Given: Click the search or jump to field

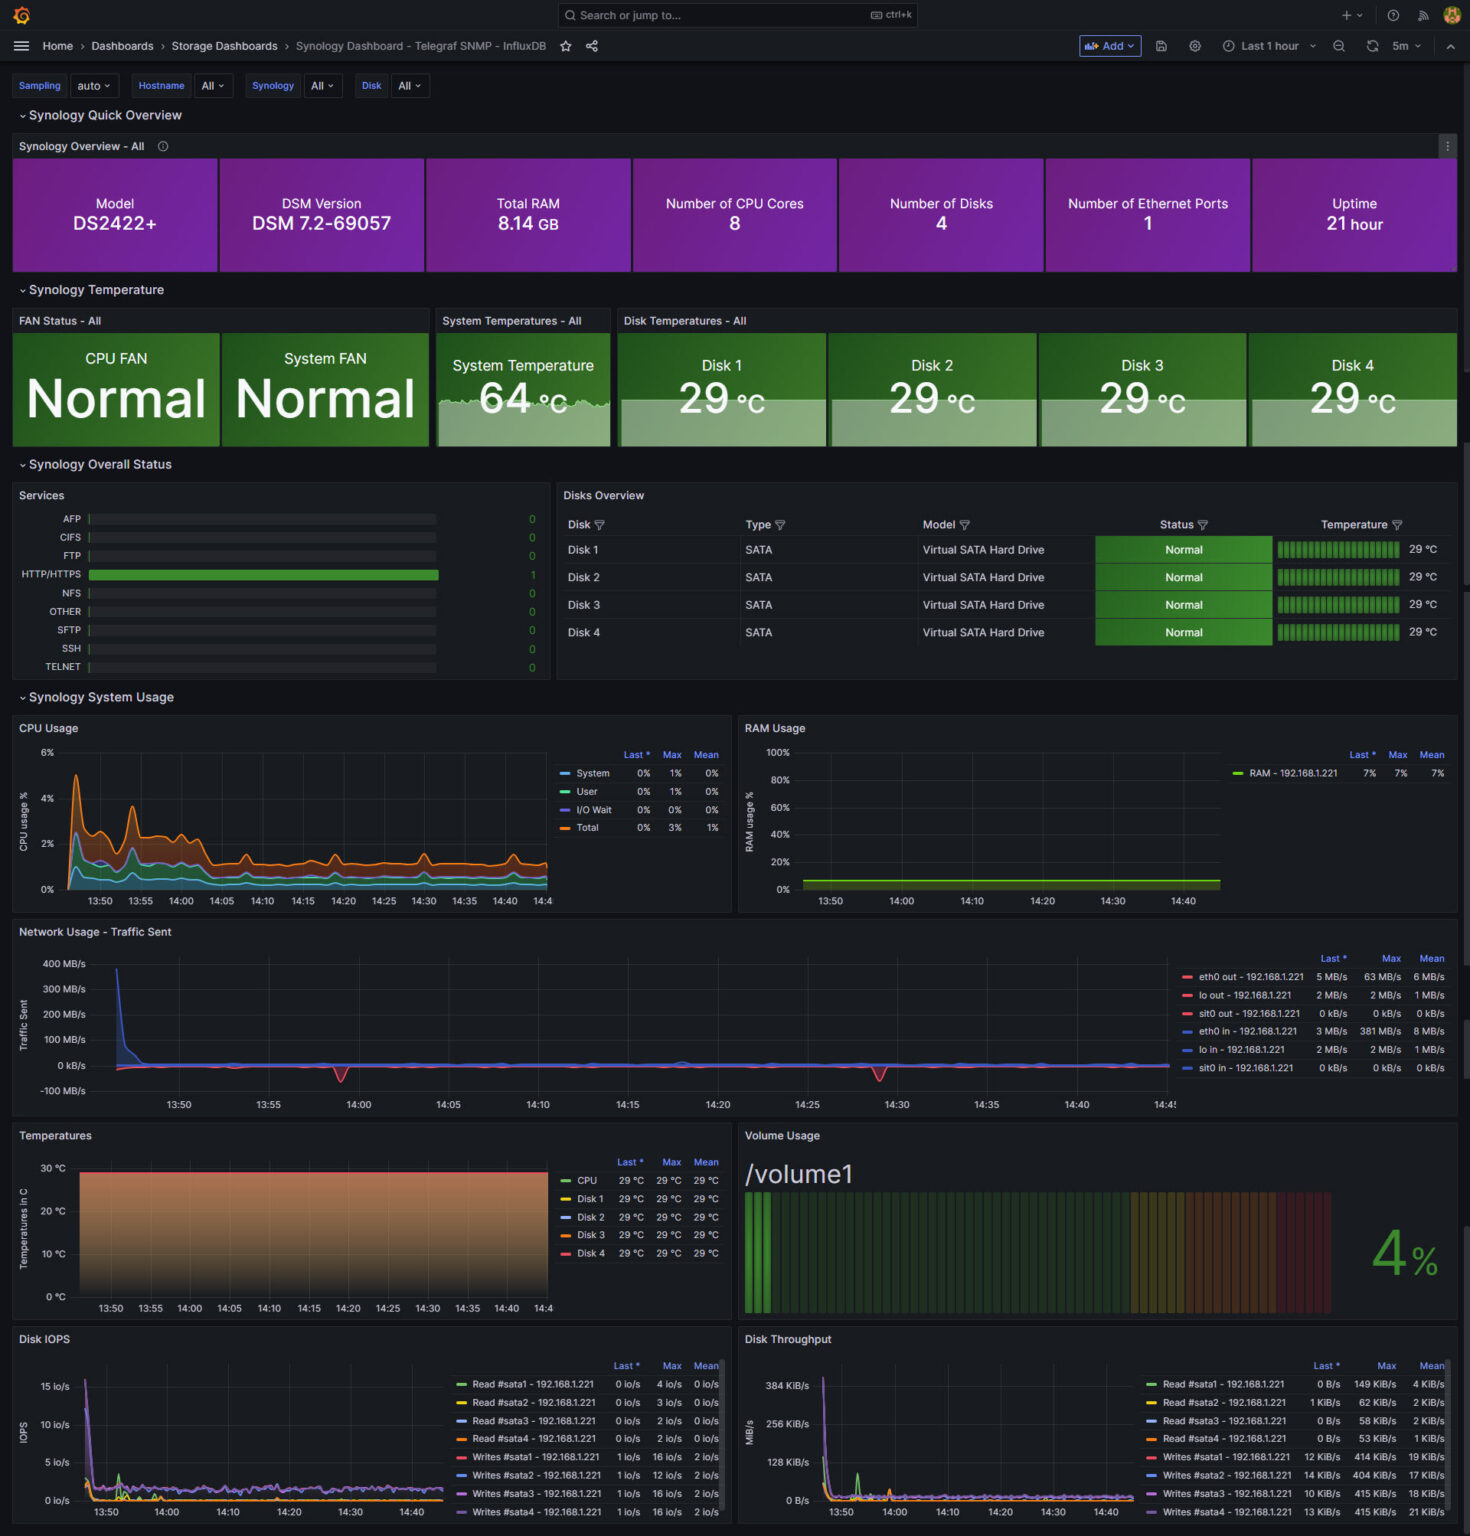Looking at the screenshot, I should coord(737,15).
